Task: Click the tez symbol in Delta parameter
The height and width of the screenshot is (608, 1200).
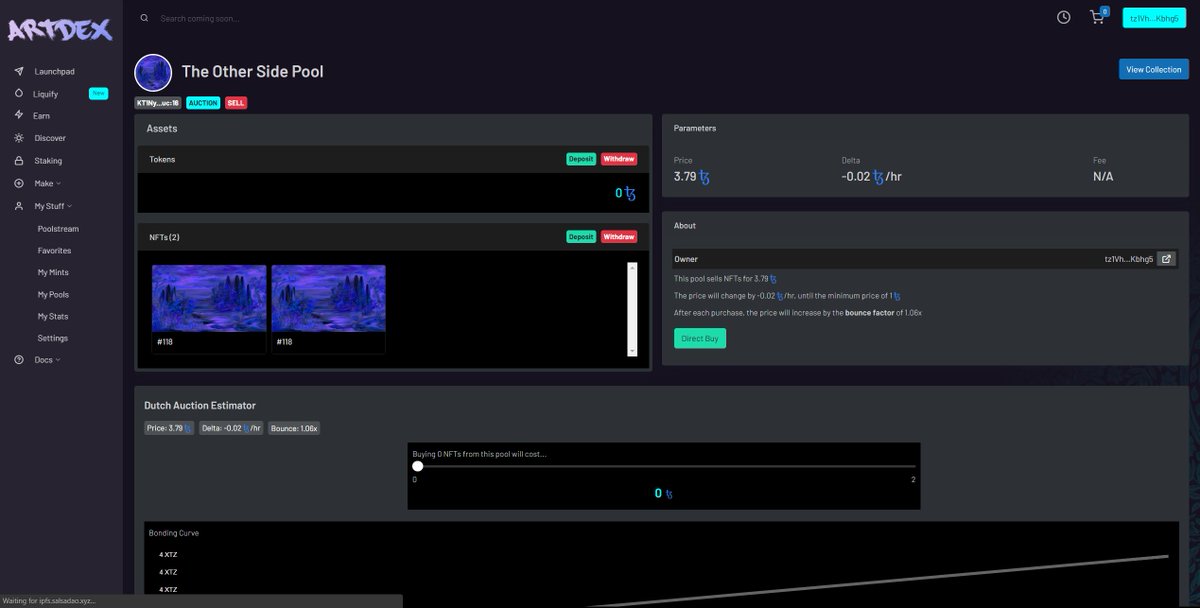Action: click(x=878, y=177)
